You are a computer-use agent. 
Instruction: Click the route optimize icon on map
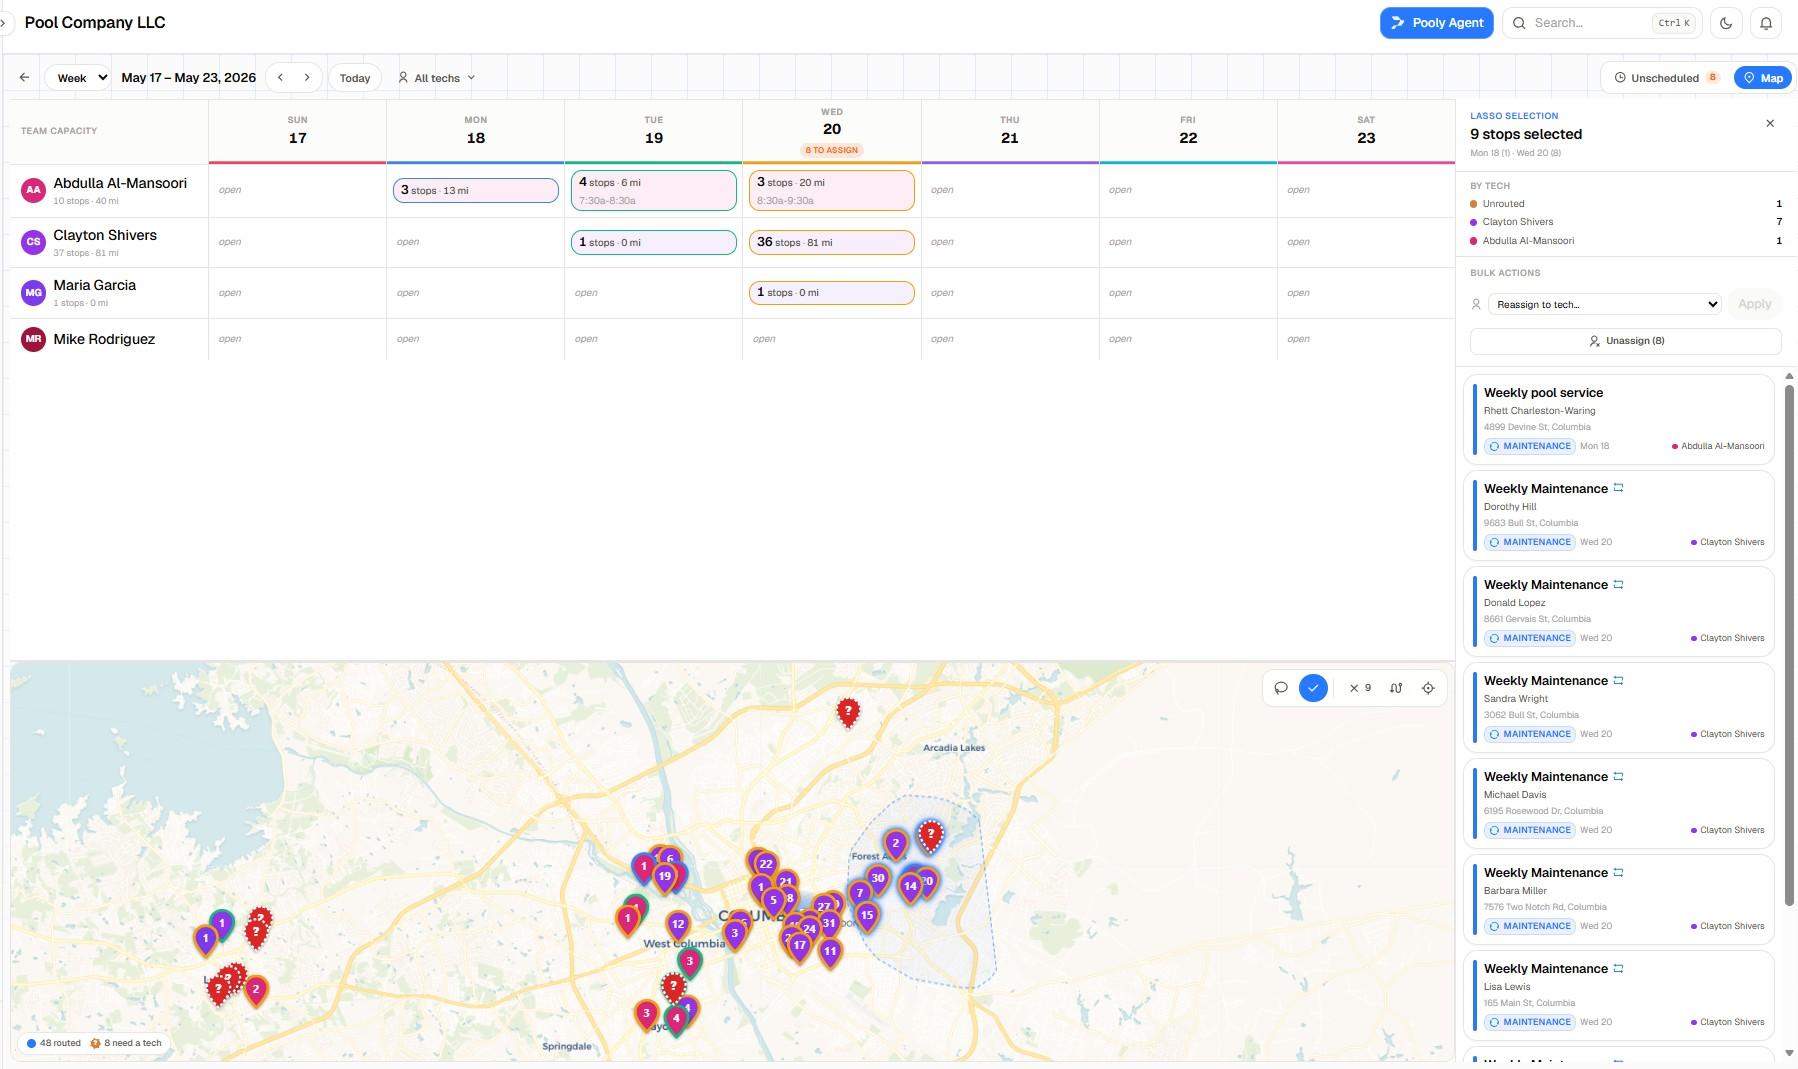tap(1396, 688)
